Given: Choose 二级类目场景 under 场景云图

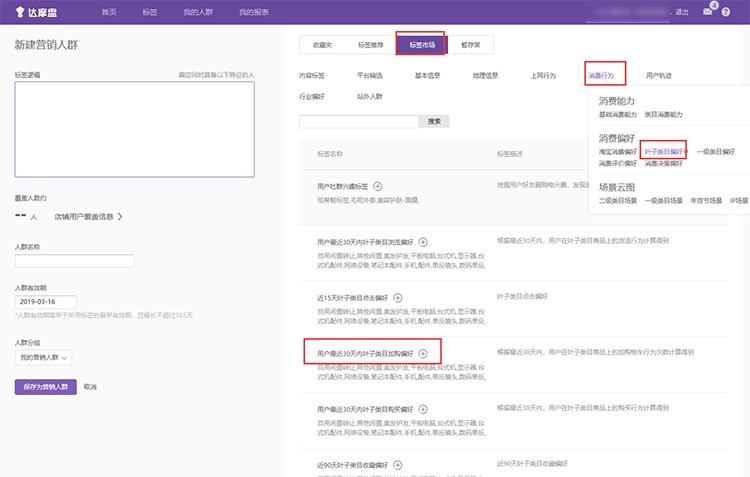Looking at the screenshot, I should pos(618,201).
